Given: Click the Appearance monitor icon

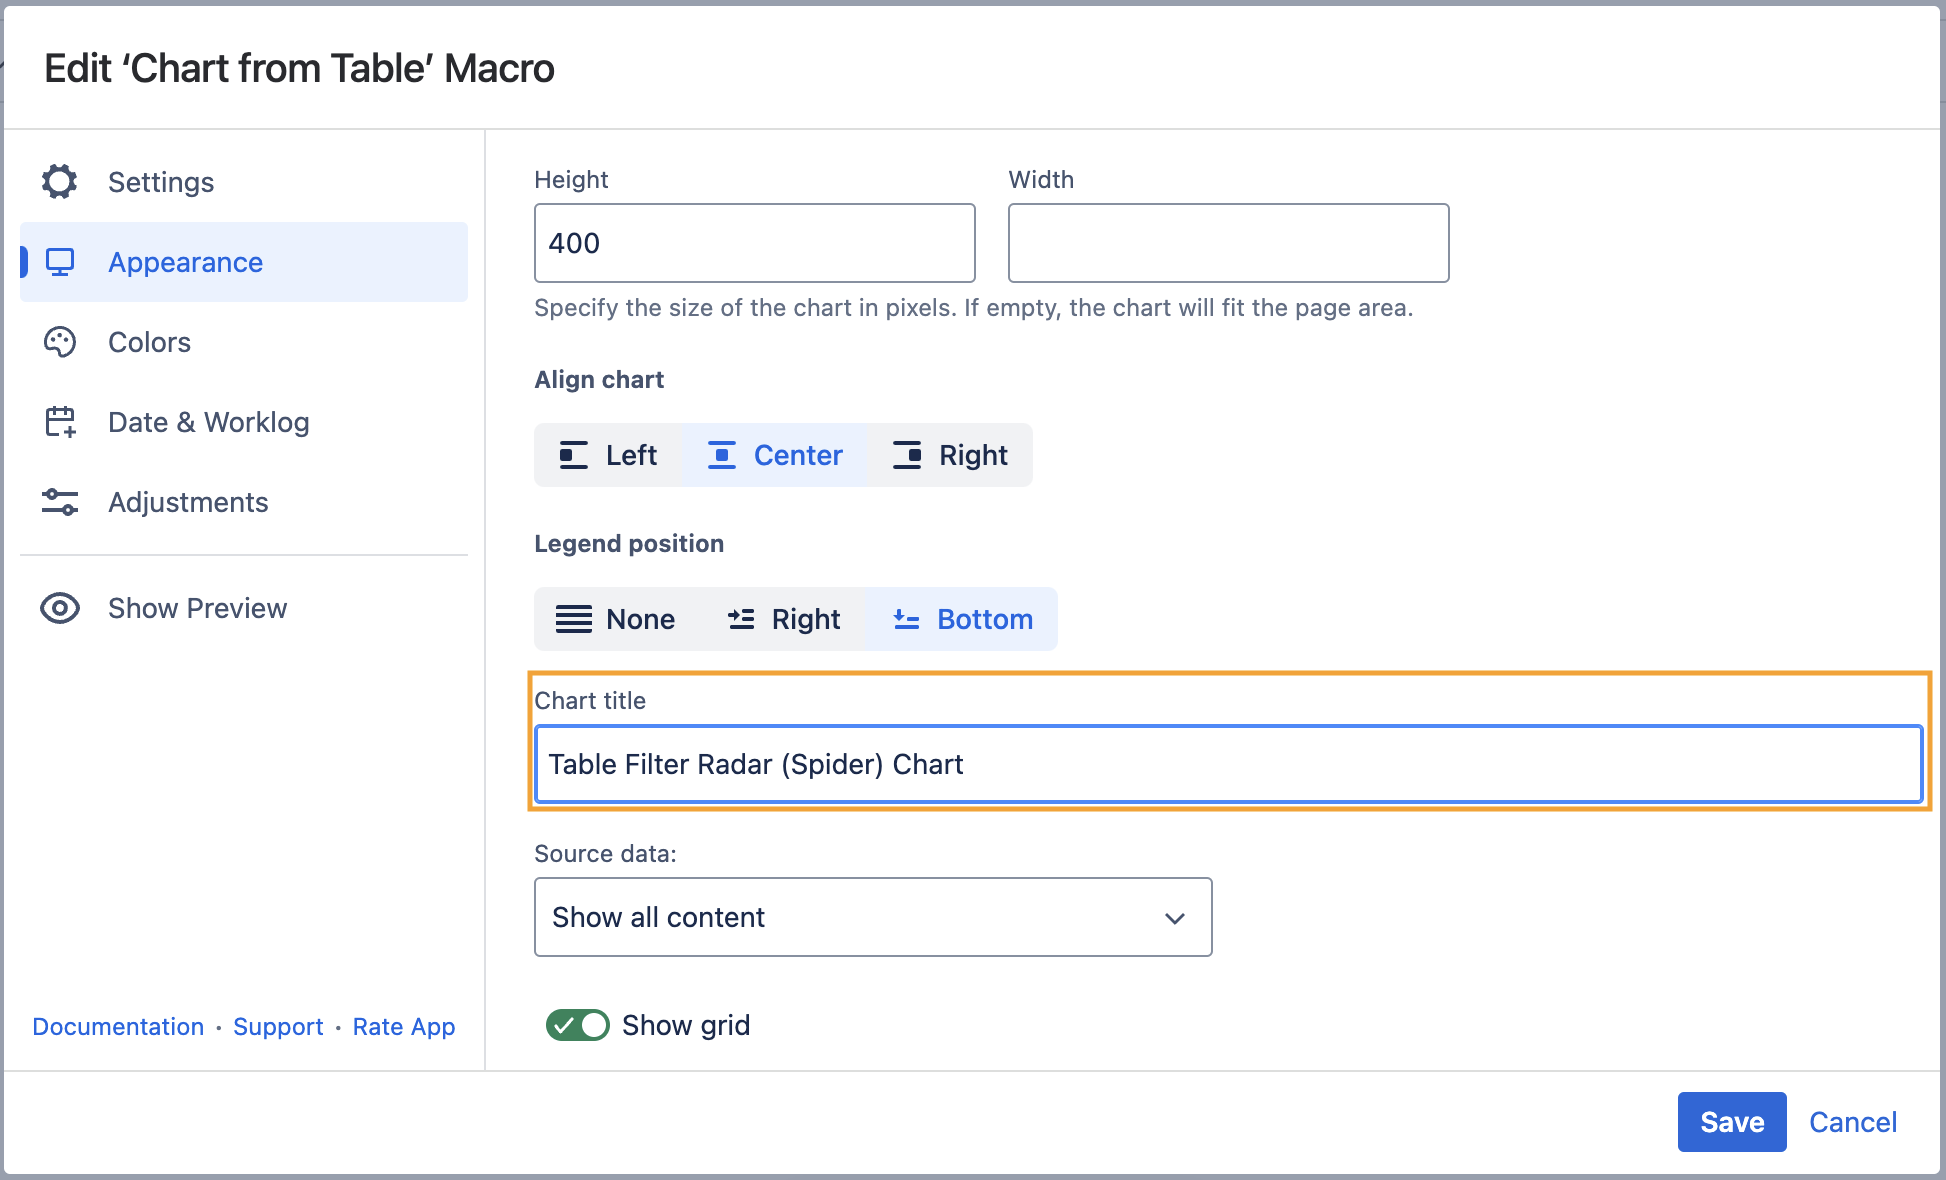Looking at the screenshot, I should [x=60, y=262].
